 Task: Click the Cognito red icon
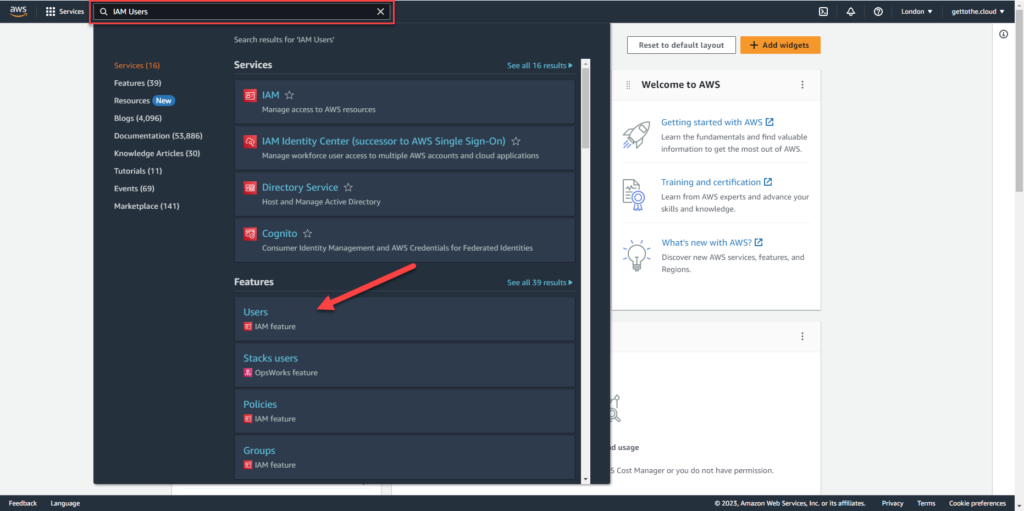coord(249,234)
